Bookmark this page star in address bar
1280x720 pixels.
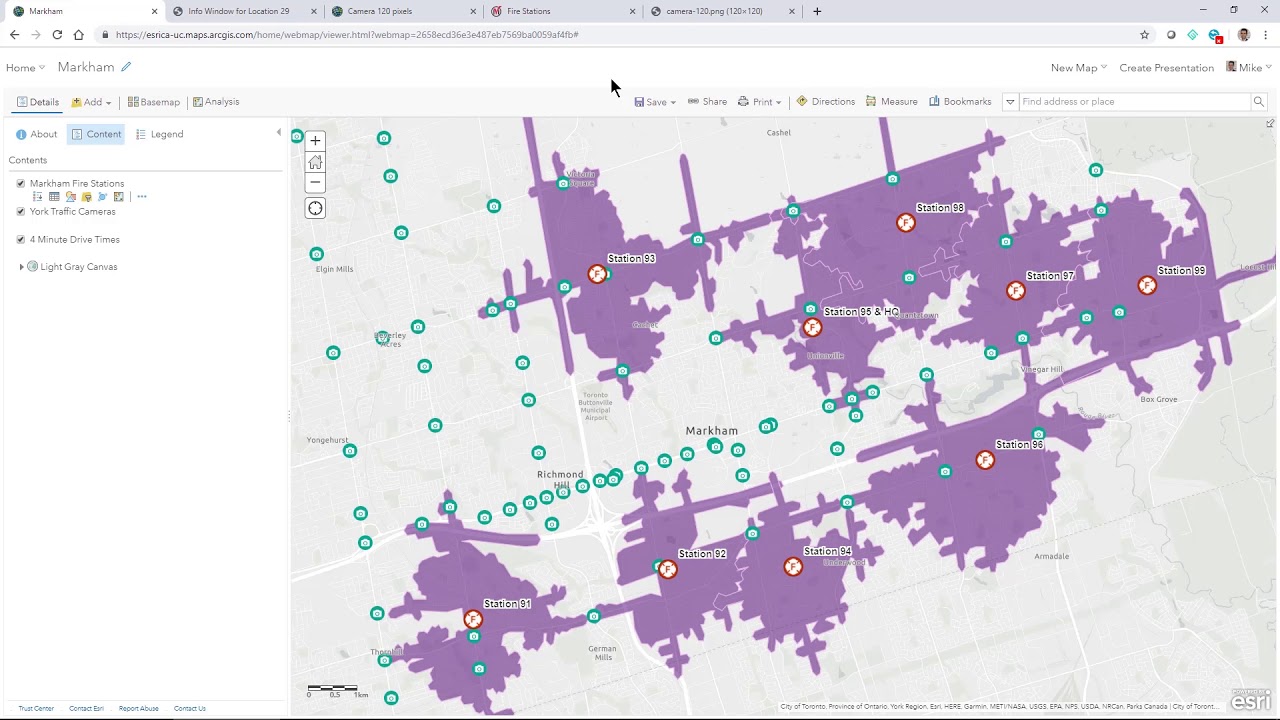[1145, 34]
